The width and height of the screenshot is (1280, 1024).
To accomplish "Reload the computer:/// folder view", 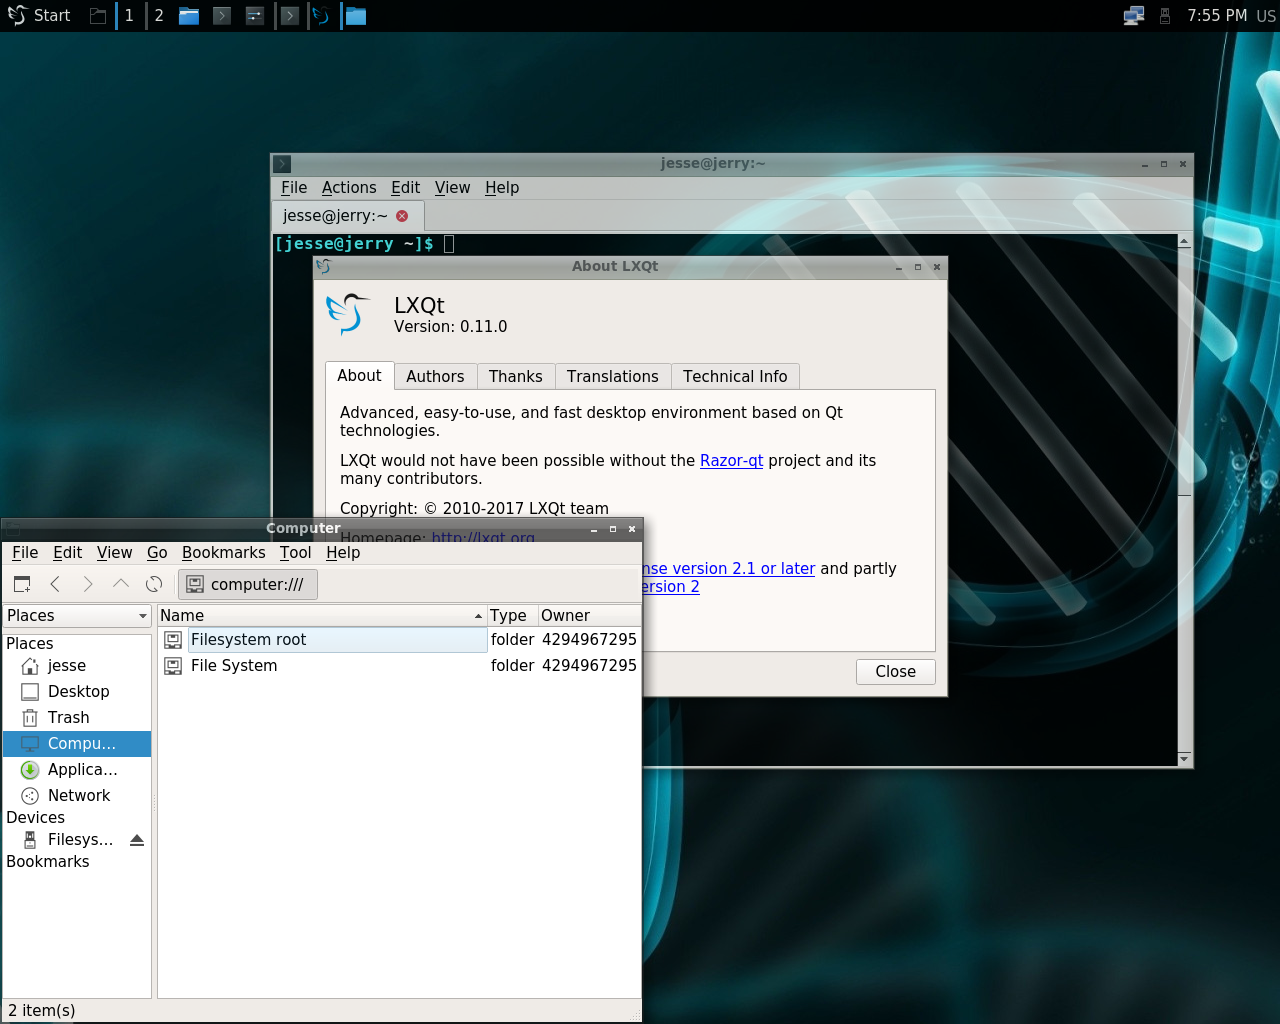I will tap(154, 584).
